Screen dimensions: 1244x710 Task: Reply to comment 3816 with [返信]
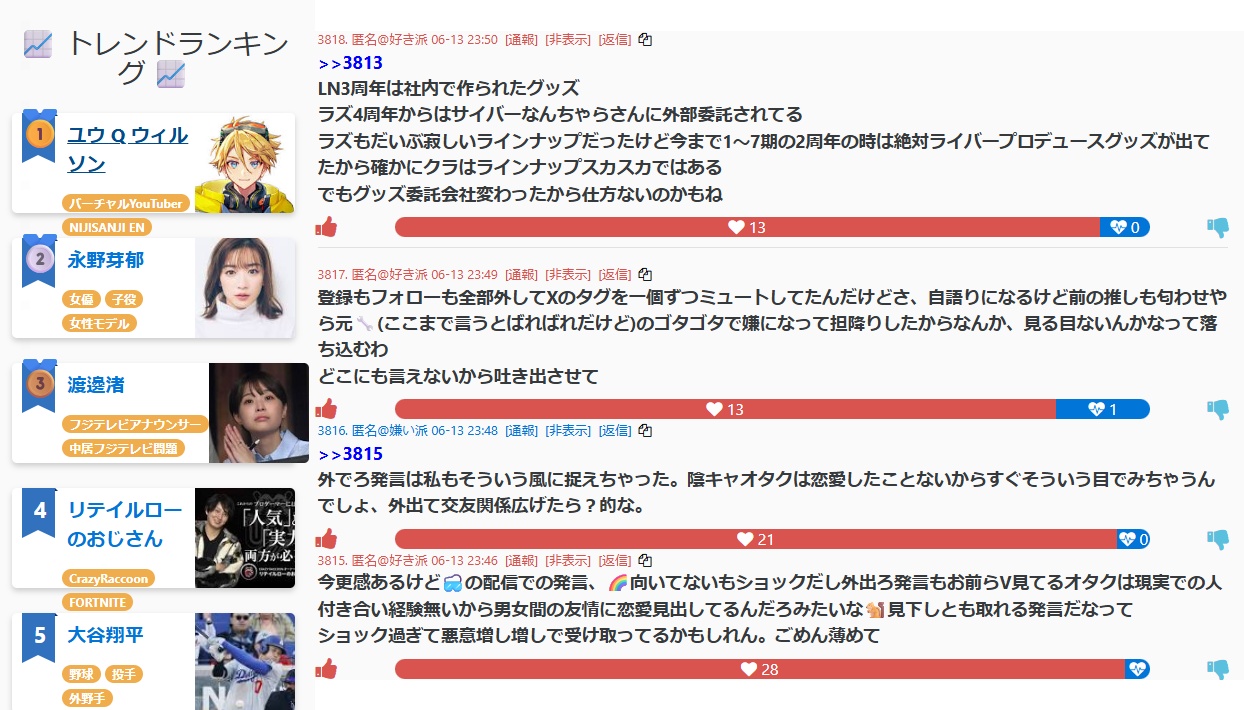614,430
